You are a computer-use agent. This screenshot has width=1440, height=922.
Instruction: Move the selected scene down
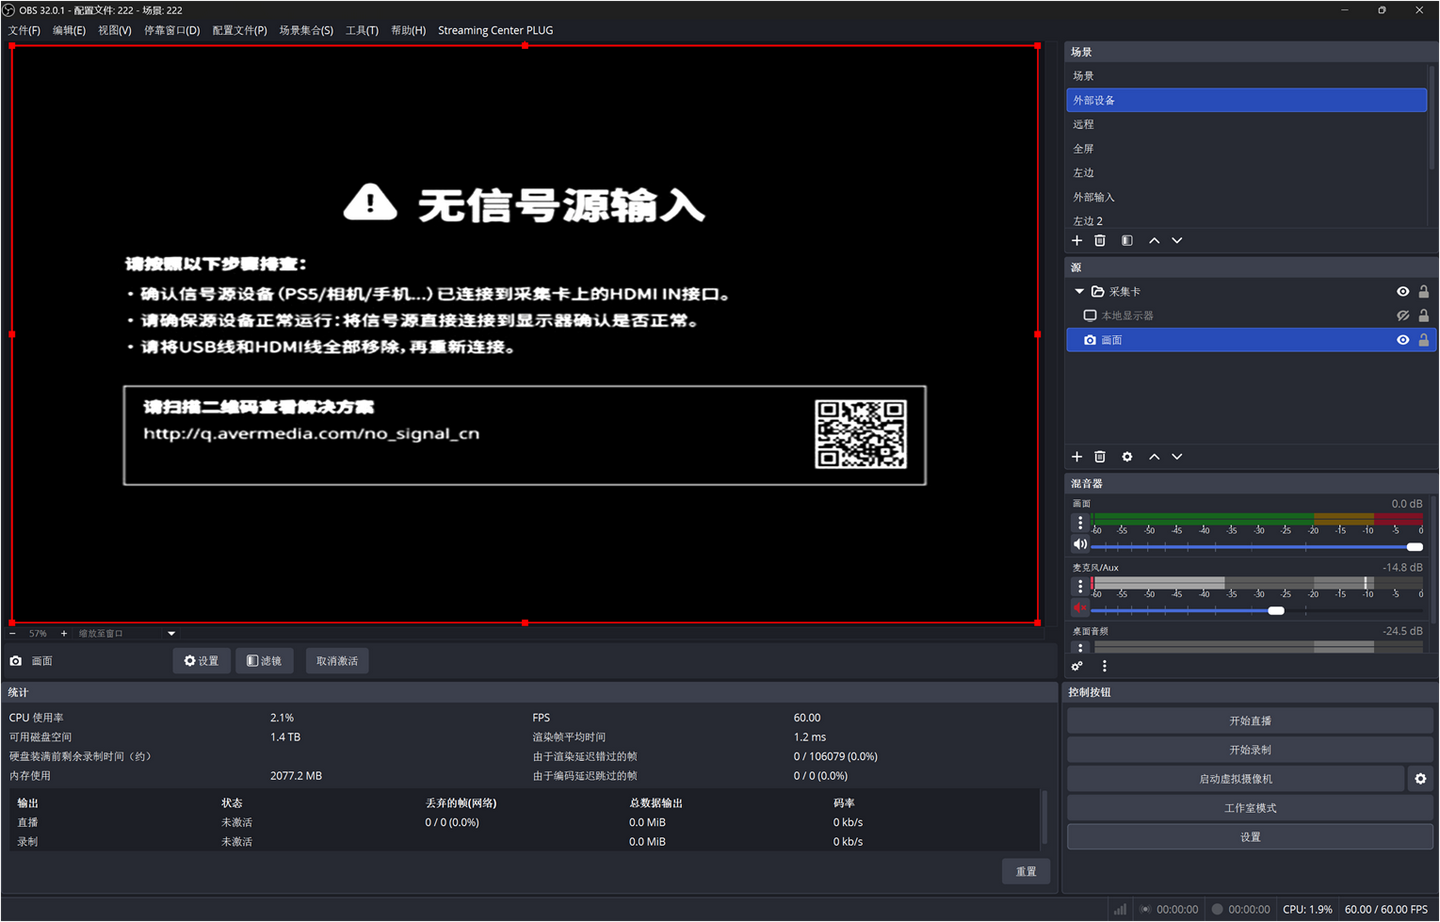coord(1177,241)
